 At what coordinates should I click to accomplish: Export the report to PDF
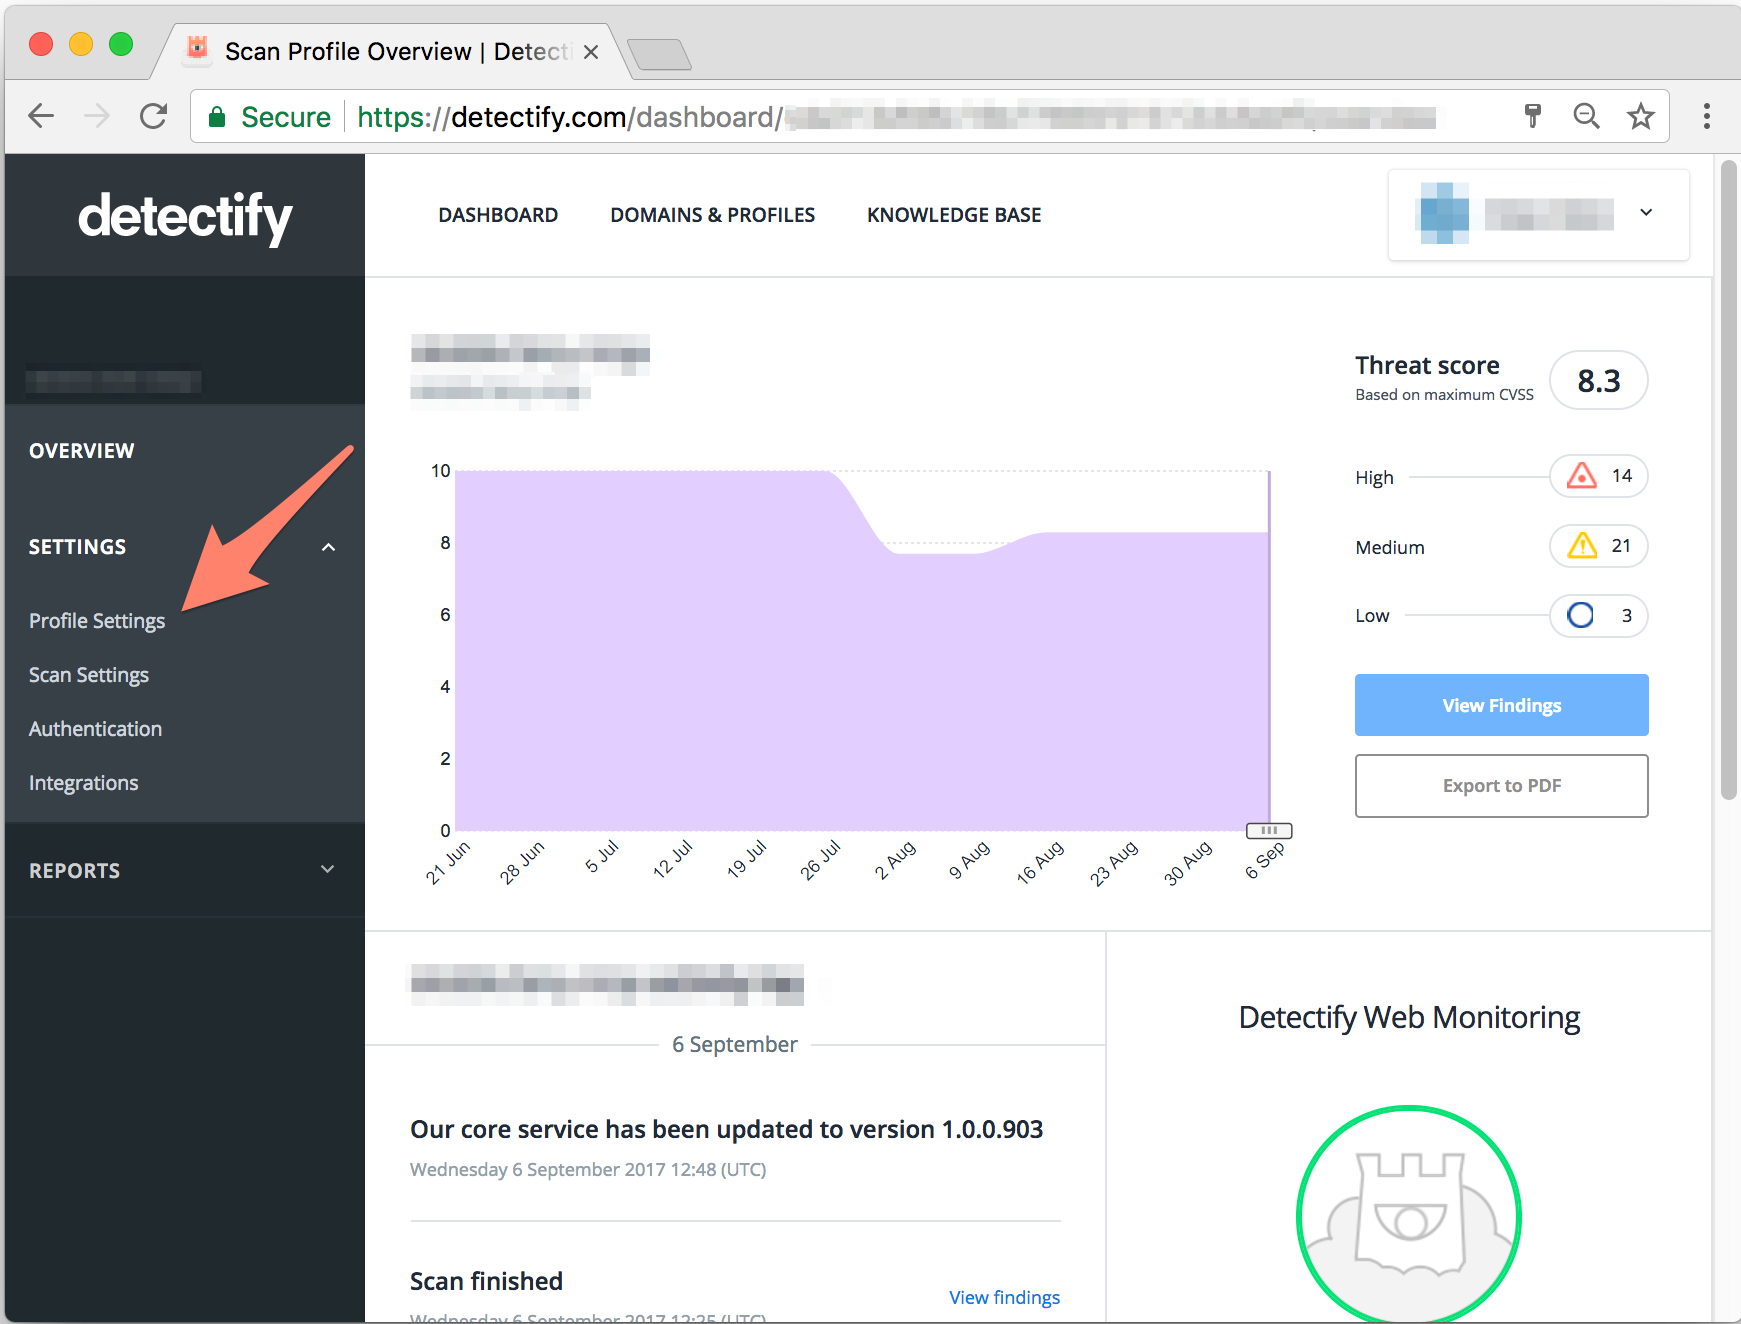click(x=1500, y=786)
